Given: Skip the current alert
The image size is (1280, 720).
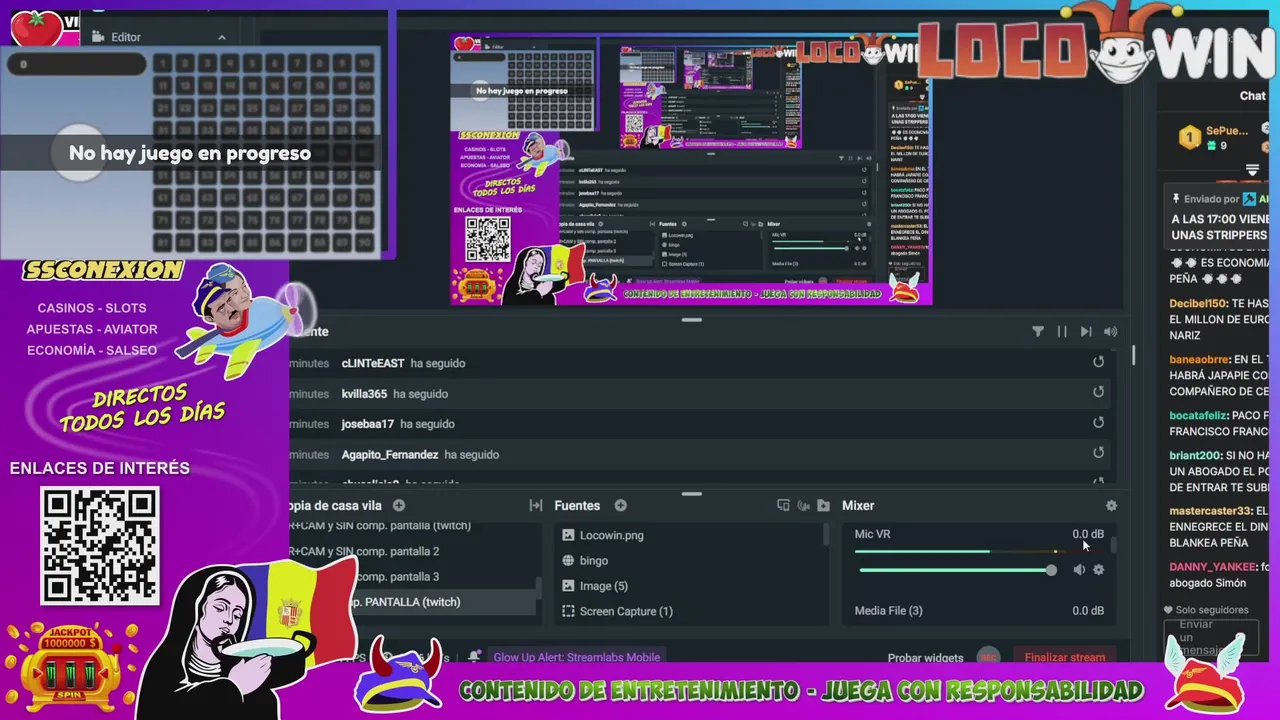Looking at the screenshot, I should pos(1086,332).
